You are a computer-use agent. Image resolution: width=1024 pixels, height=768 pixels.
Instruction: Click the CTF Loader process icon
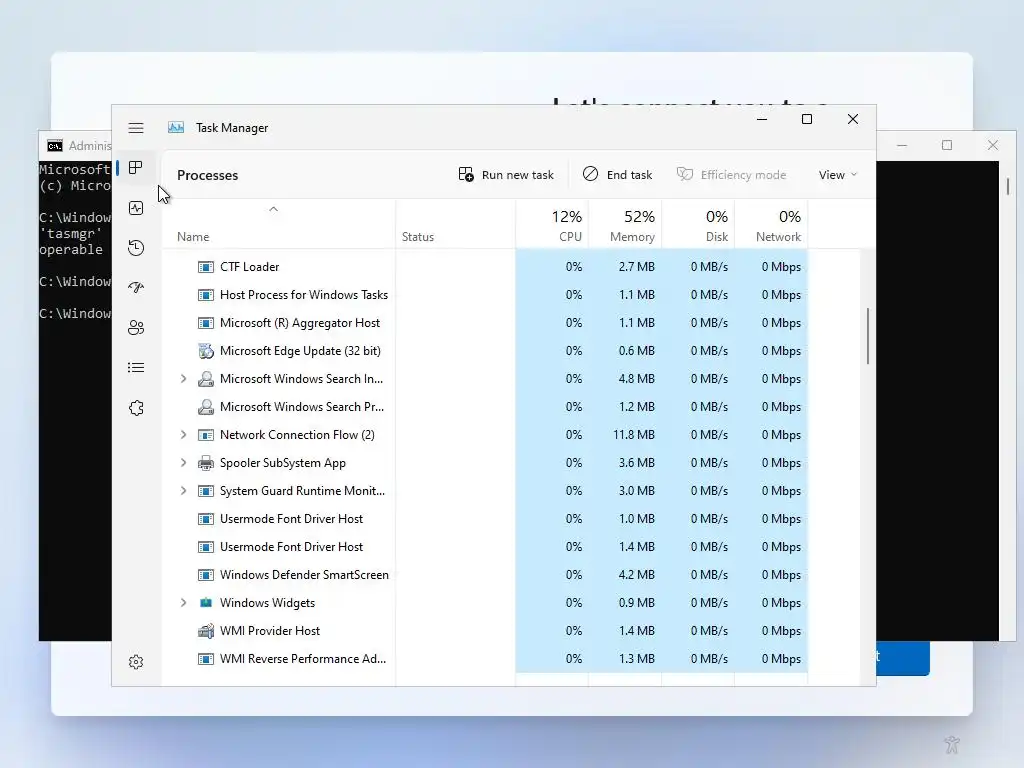[x=206, y=266]
